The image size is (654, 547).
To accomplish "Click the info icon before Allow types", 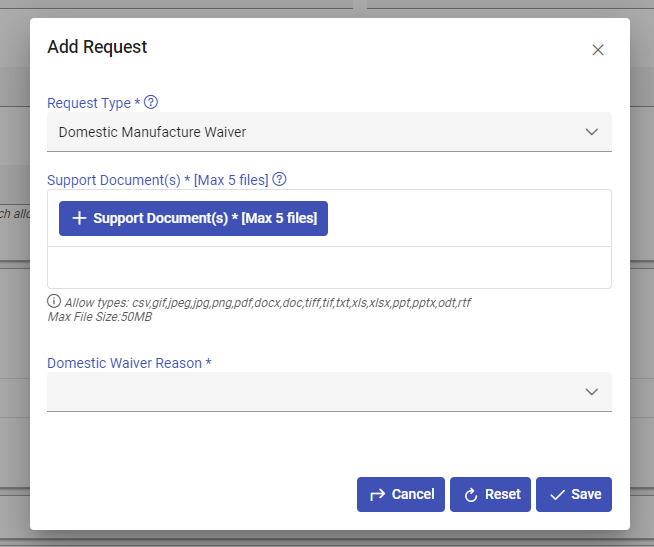I will pyautogui.click(x=54, y=301).
